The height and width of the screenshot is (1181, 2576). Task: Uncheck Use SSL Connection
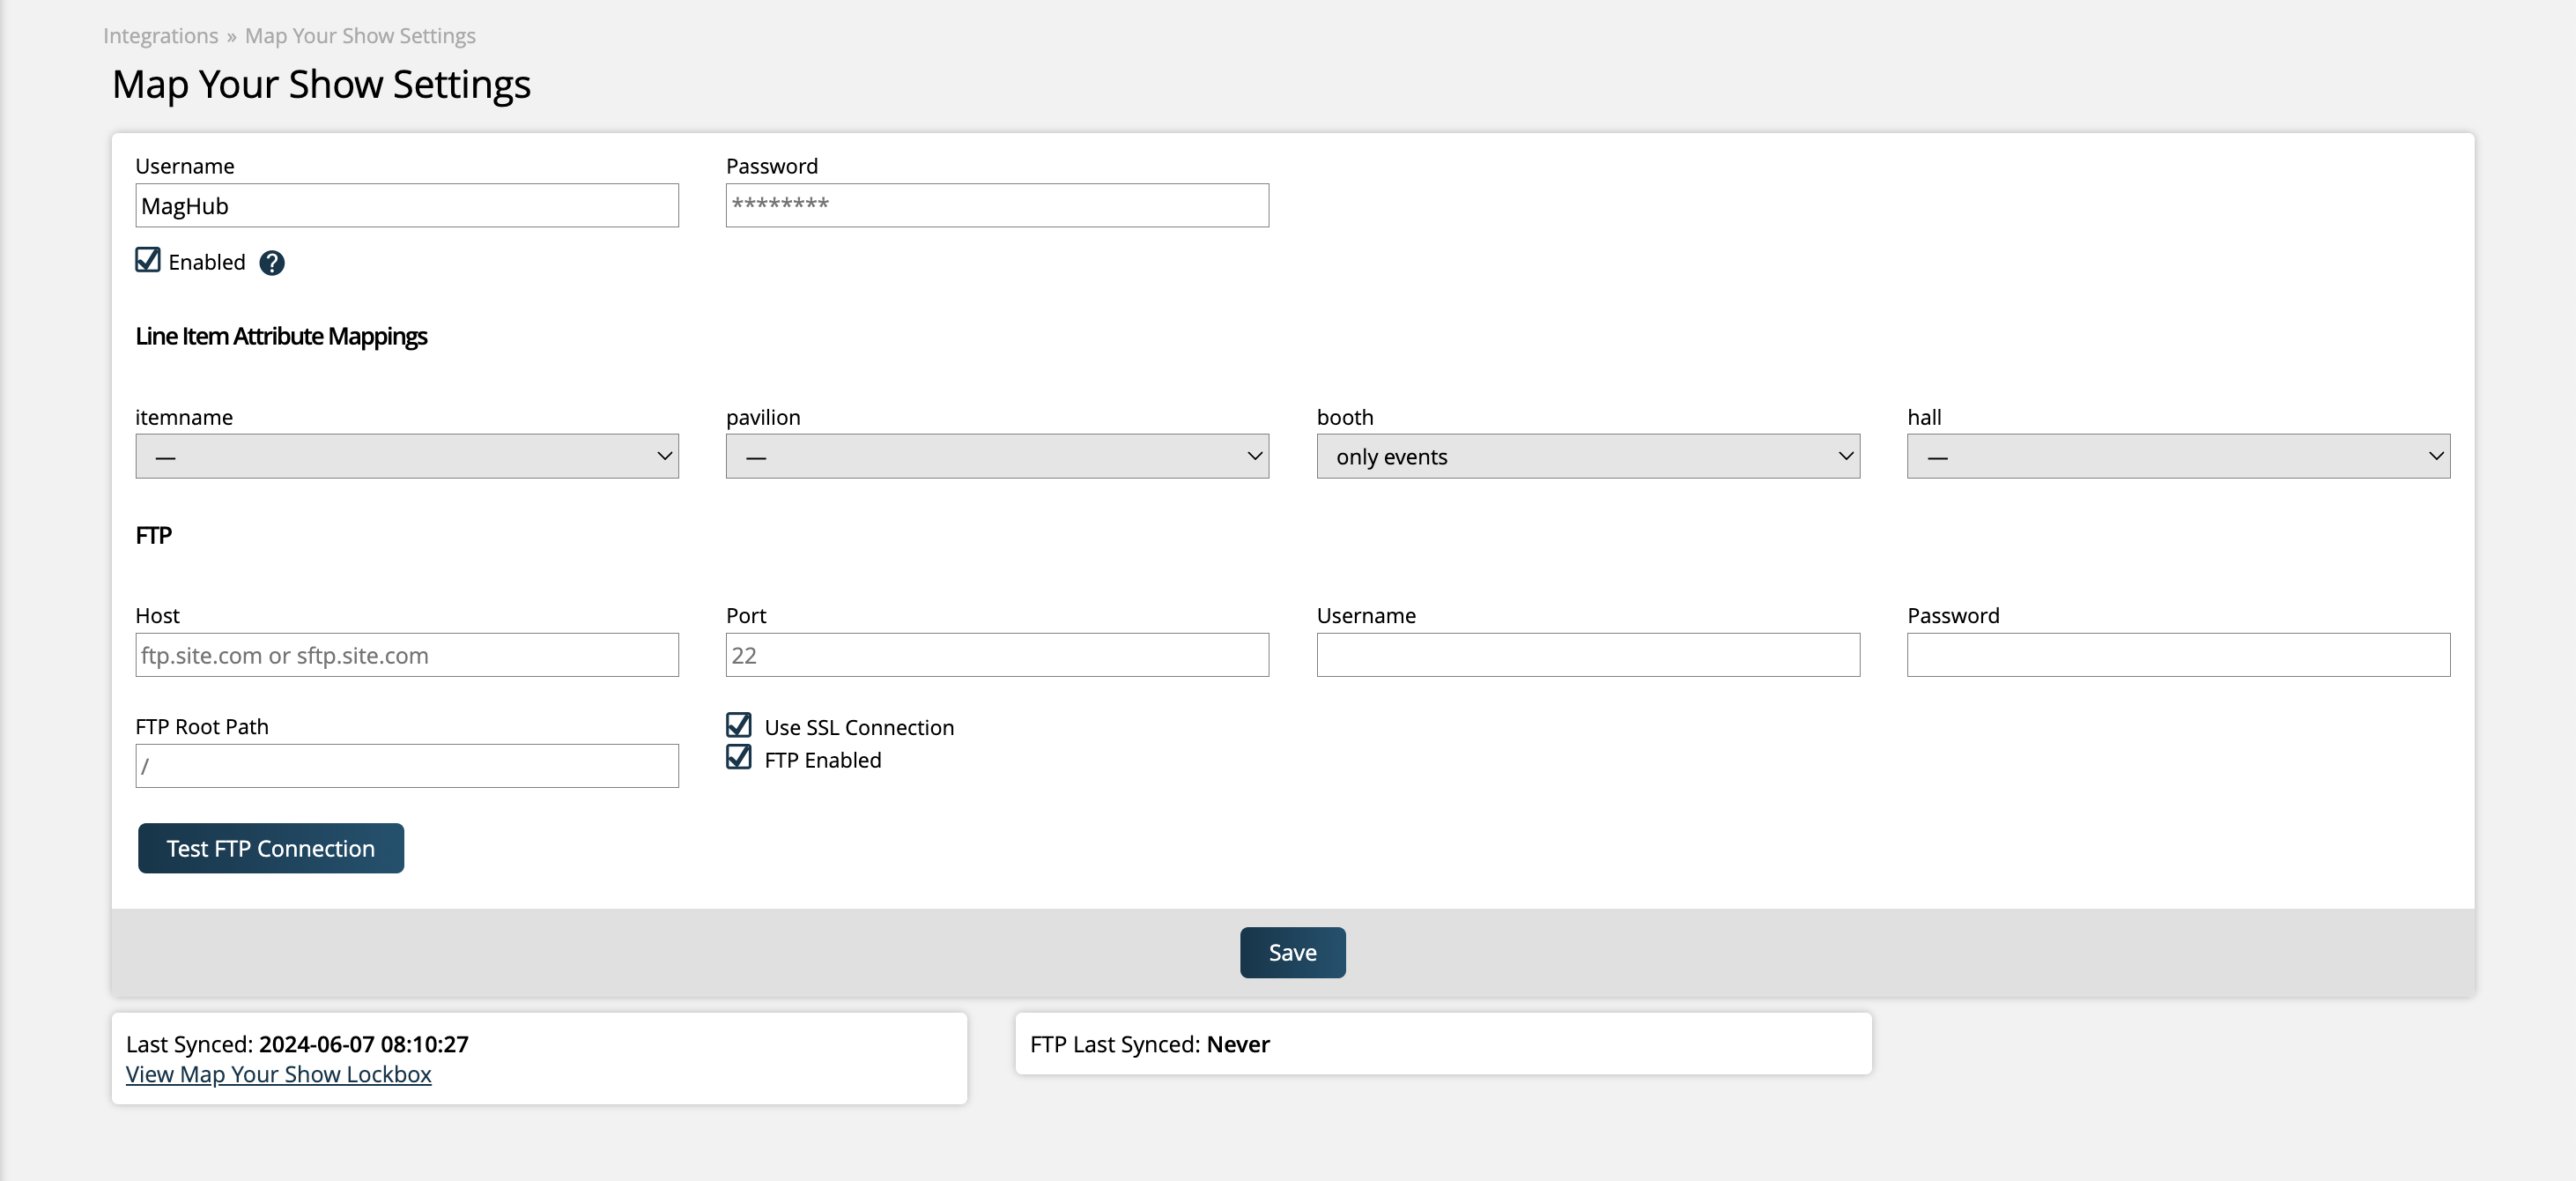738,725
